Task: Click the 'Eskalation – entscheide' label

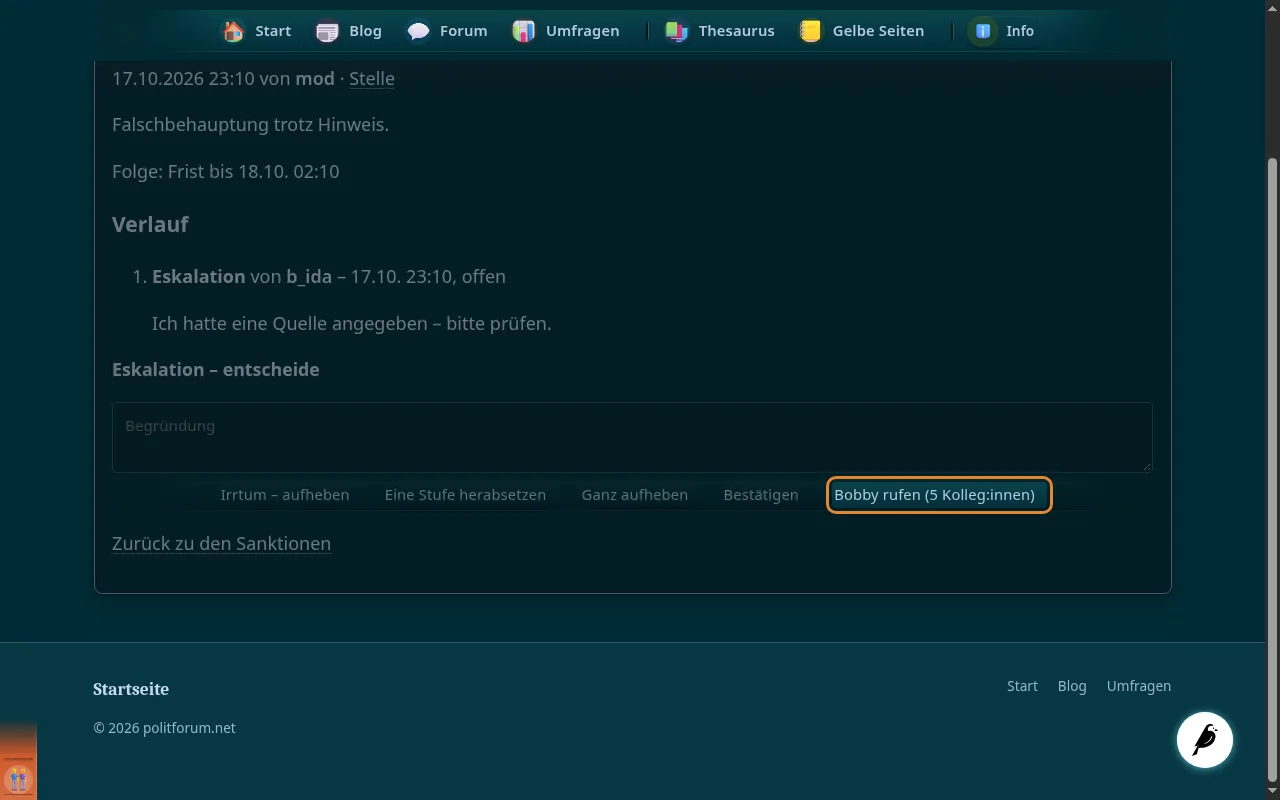Action: pos(216,370)
